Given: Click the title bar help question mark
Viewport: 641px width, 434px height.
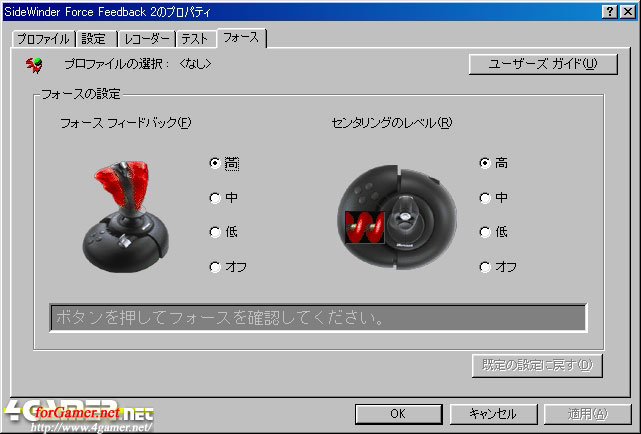Looking at the screenshot, I should click(610, 11).
